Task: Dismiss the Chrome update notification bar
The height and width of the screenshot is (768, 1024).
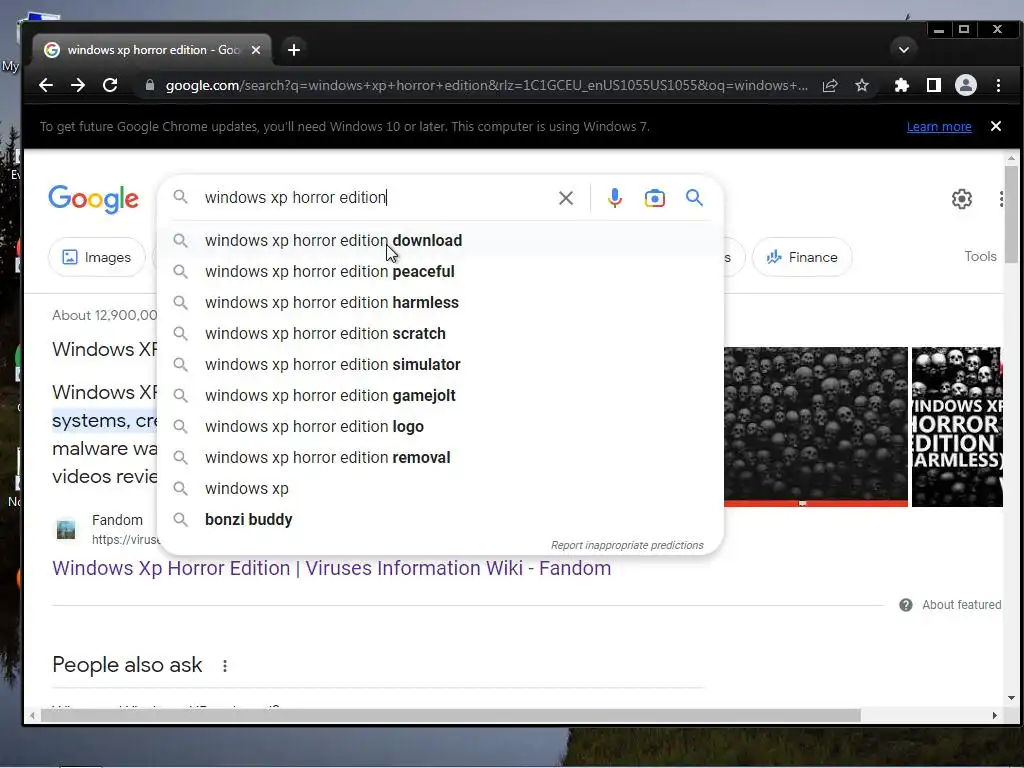Action: (x=996, y=126)
